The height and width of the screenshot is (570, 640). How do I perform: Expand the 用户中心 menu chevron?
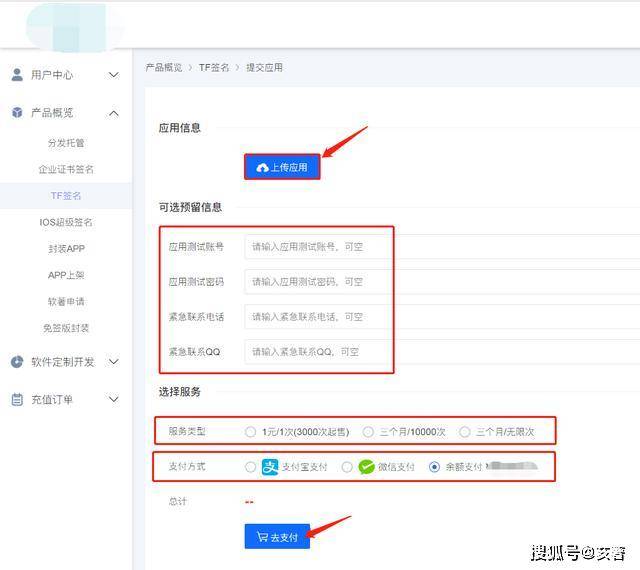(x=114, y=75)
